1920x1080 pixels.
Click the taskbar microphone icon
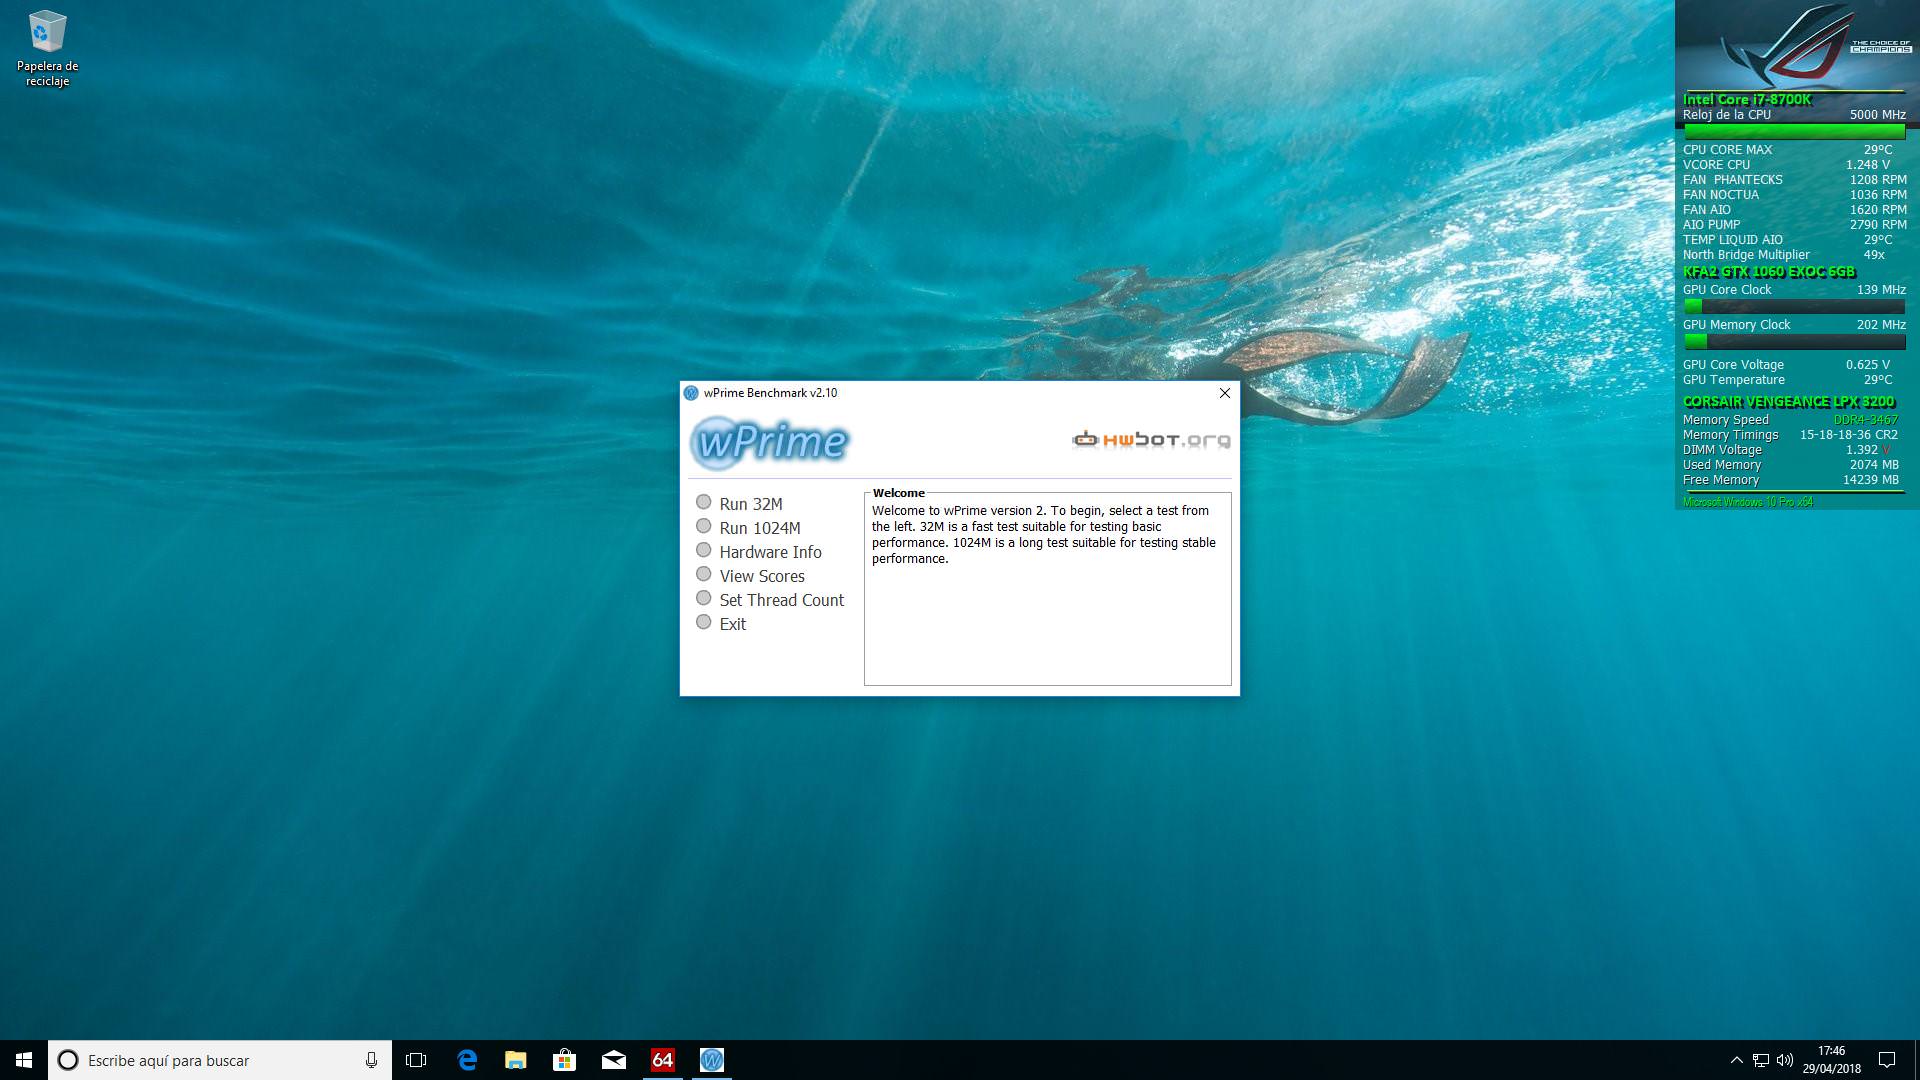pyautogui.click(x=371, y=1060)
